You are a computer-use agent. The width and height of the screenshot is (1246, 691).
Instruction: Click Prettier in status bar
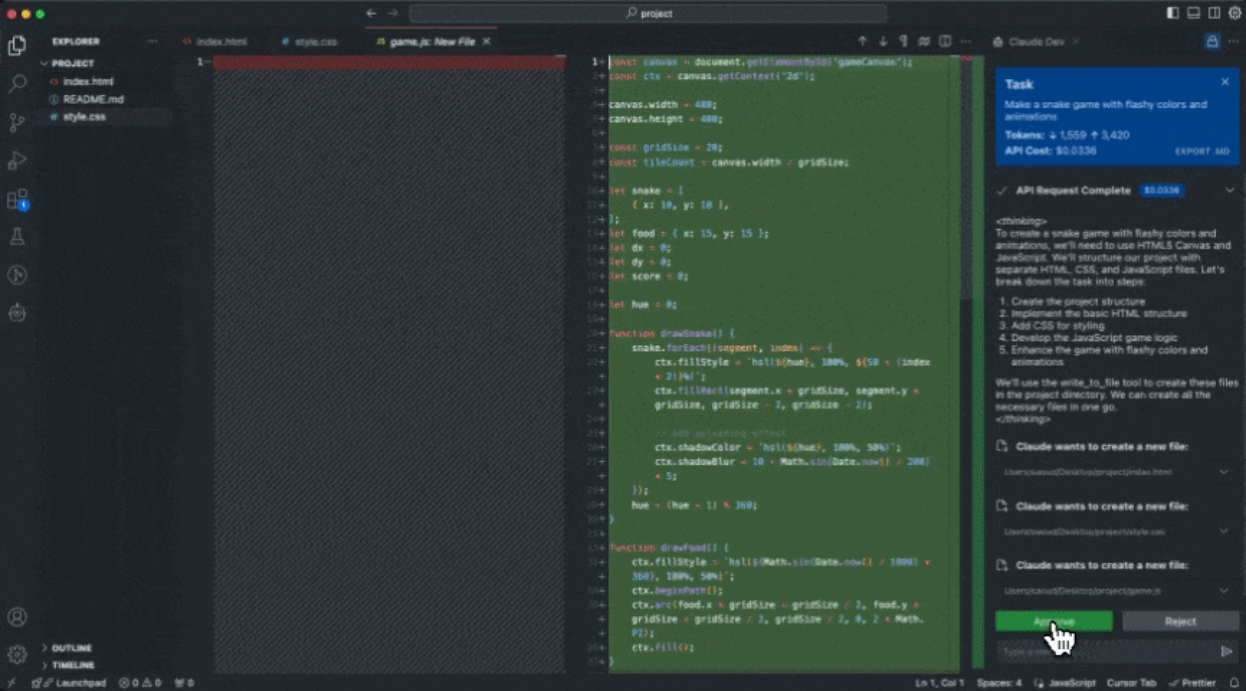(x=1193, y=683)
